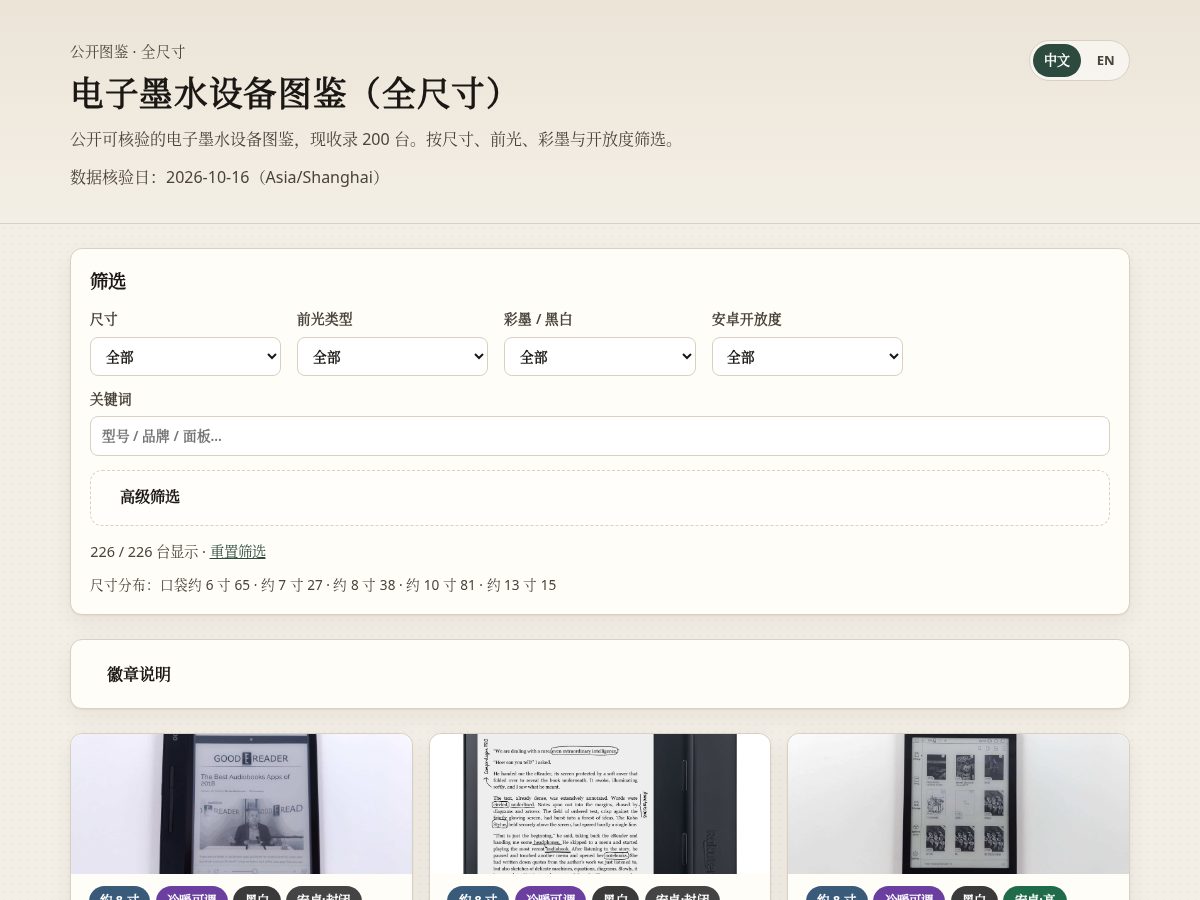Open the Good e-Reader device photo card
This screenshot has width=1200, height=900.
pos(241,804)
